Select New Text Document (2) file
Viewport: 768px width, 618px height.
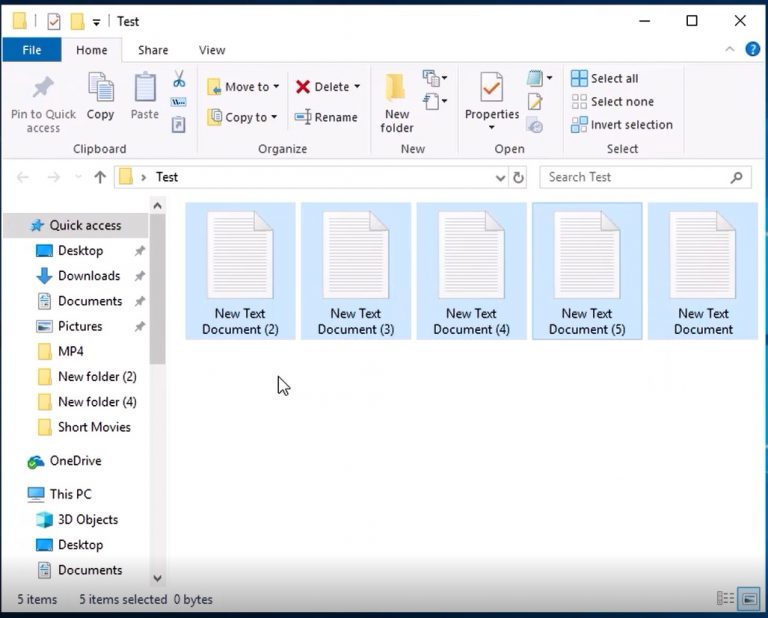(240, 271)
